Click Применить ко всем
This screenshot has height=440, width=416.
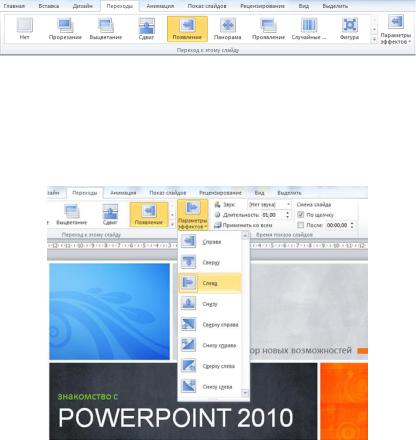tap(243, 225)
